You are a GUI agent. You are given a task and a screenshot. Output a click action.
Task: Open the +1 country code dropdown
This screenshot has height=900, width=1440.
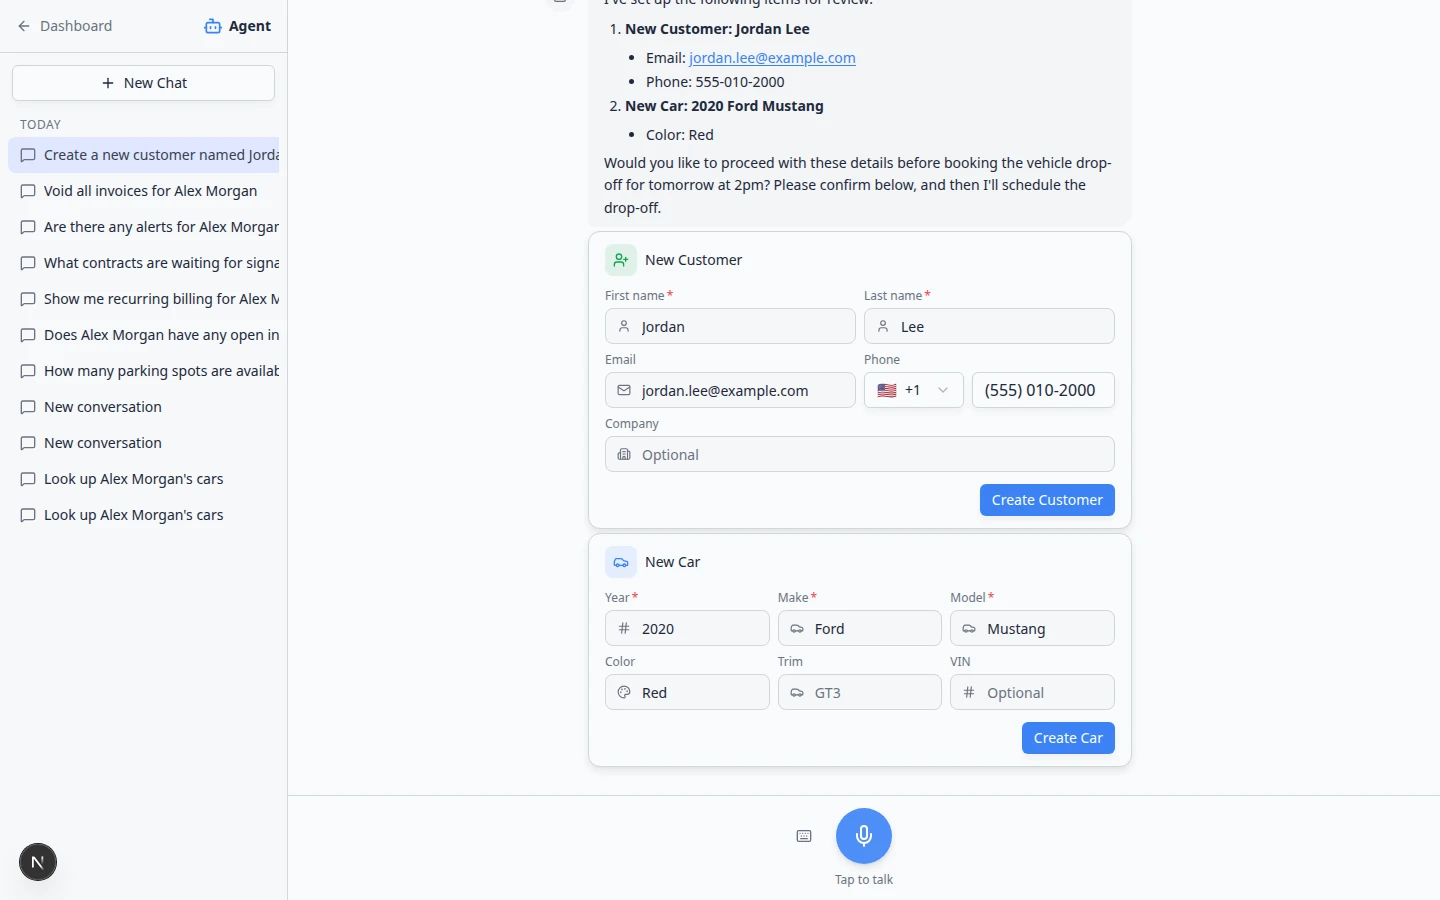(x=914, y=390)
